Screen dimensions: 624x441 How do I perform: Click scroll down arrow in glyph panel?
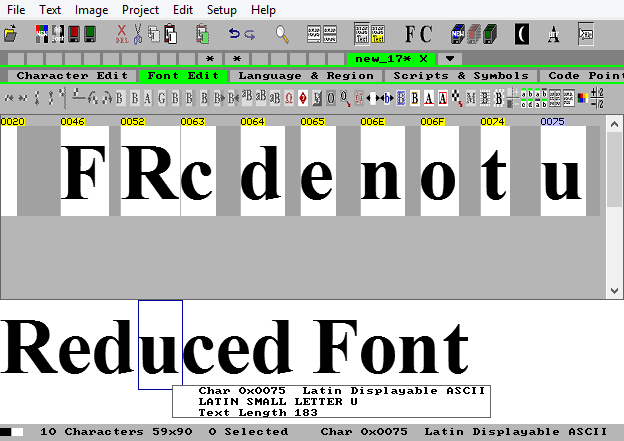coord(614,291)
